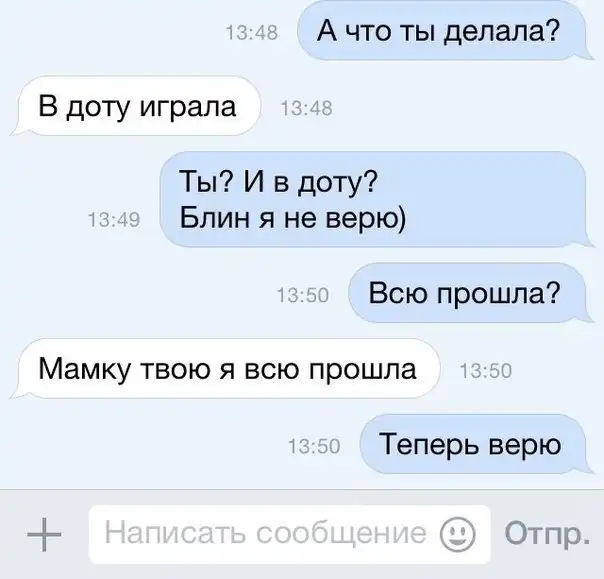The image size is (604, 579).
Task: Tap 13:48 timestamp beside А что ты делала?
Action: 252,32
